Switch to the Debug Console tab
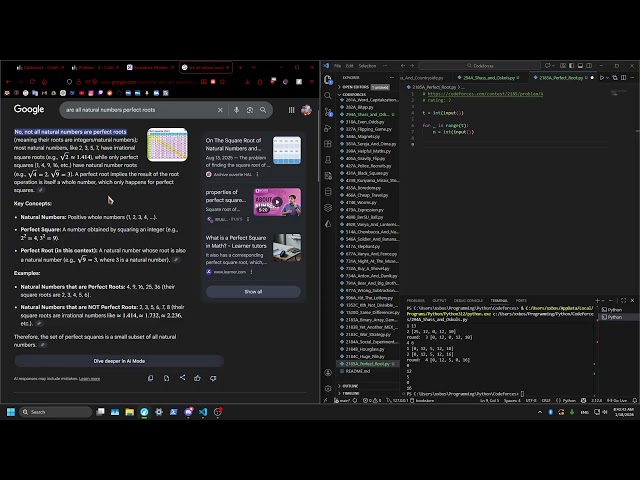The image size is (640, 480). [468, 300]
